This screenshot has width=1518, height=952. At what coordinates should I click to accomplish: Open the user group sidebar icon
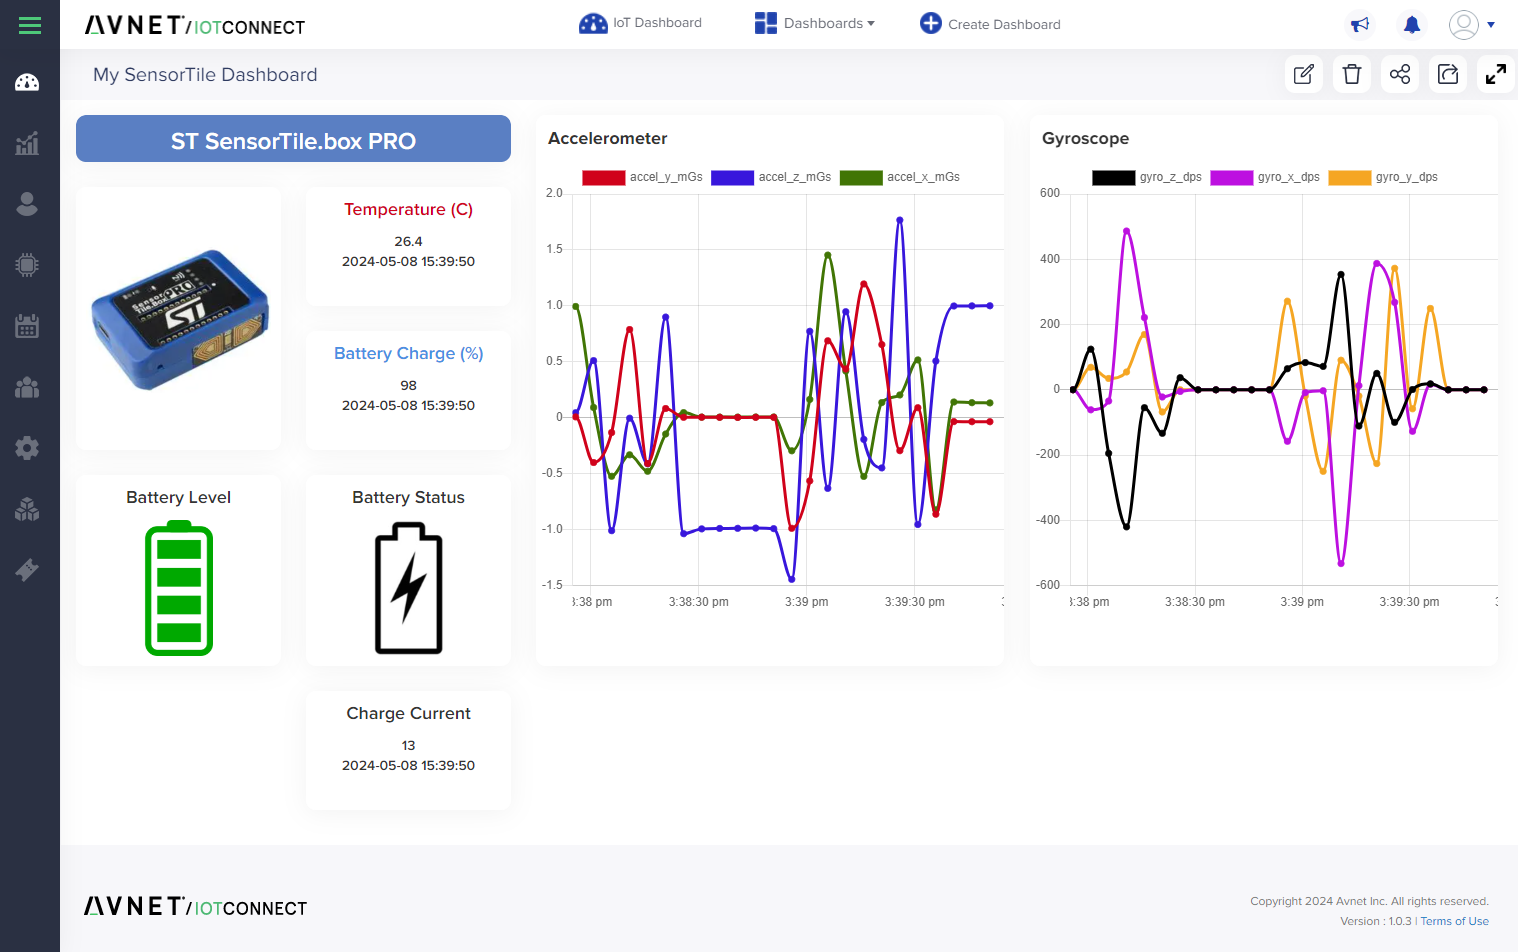[x=27, y=387]
